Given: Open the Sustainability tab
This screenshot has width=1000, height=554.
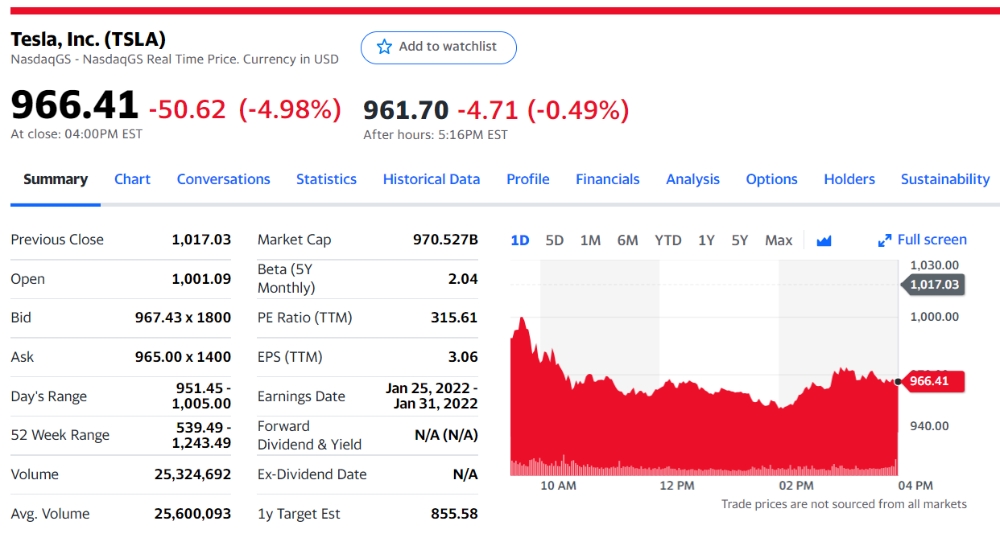Looking at the screenshot, I should (x=945, y=179).
